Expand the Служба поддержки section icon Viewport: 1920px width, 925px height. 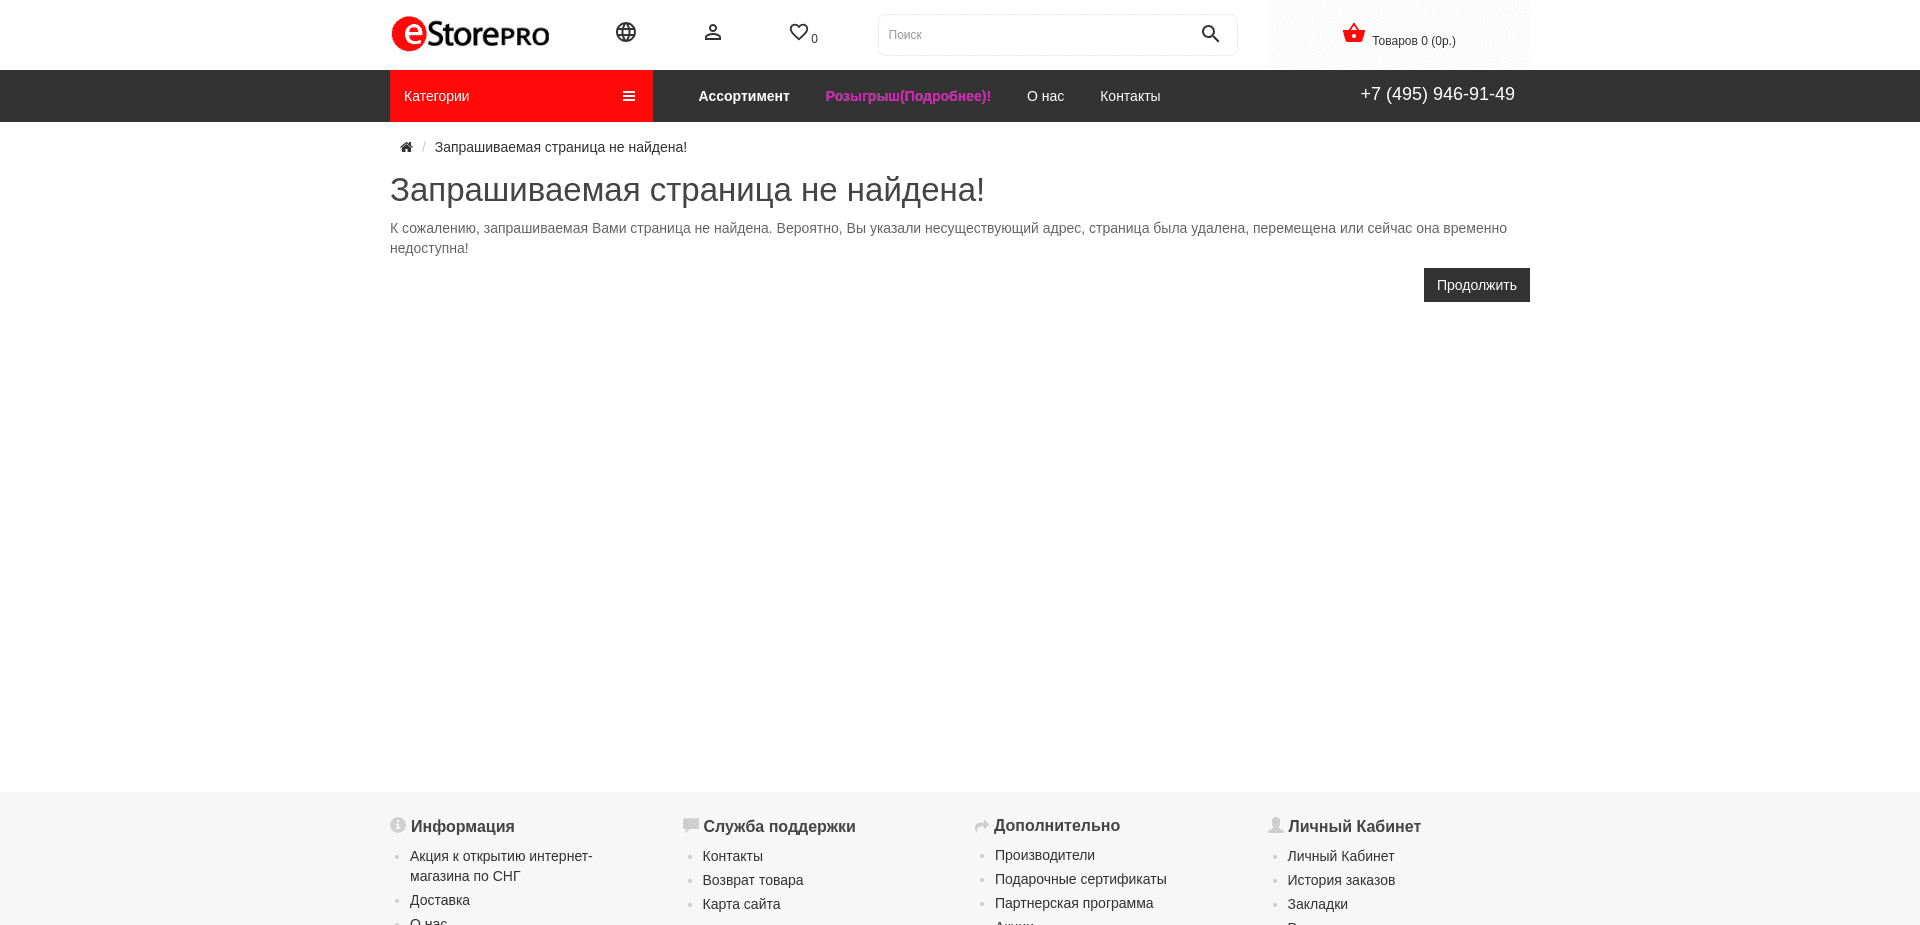click(x=691, y=824)
